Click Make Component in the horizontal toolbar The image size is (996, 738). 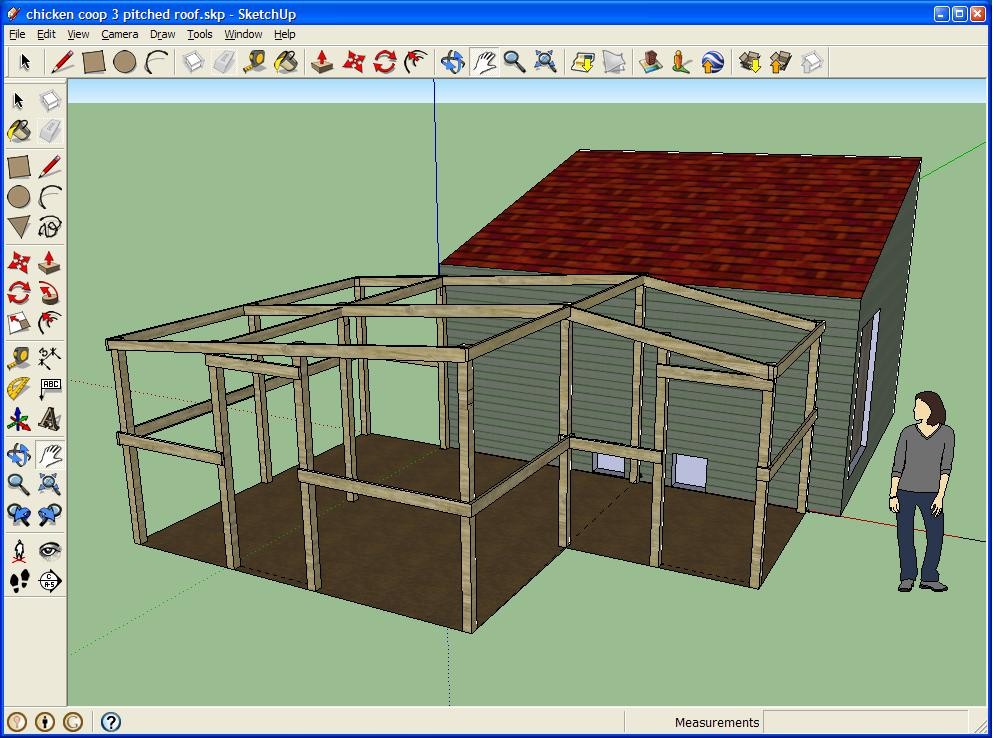(x=193, y=62)
